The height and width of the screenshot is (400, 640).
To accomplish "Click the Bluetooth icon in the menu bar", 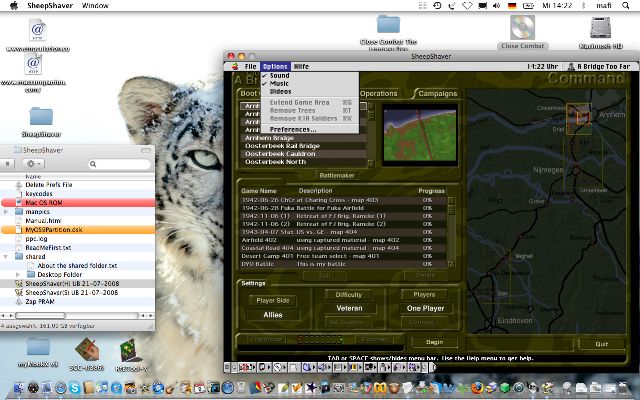I will point(583,6).
